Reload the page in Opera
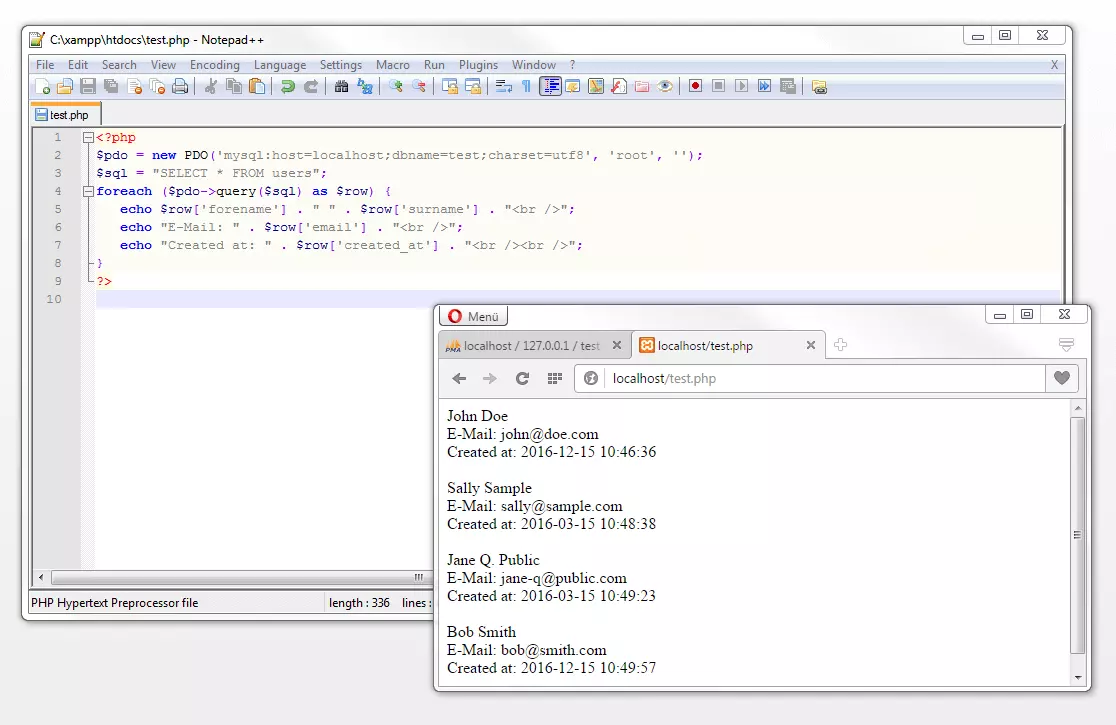 522,379
